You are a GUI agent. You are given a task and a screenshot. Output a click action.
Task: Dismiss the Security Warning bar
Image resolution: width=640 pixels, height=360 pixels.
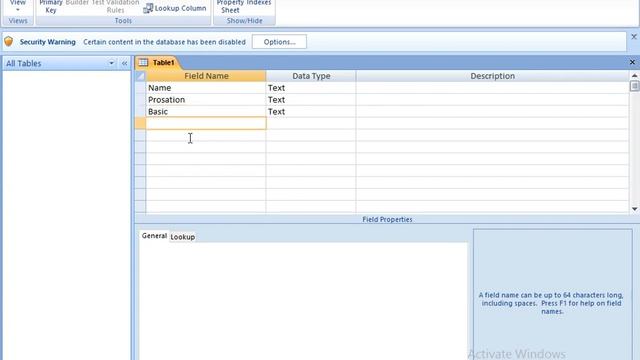pyautogui.click(x=634, y=37)
